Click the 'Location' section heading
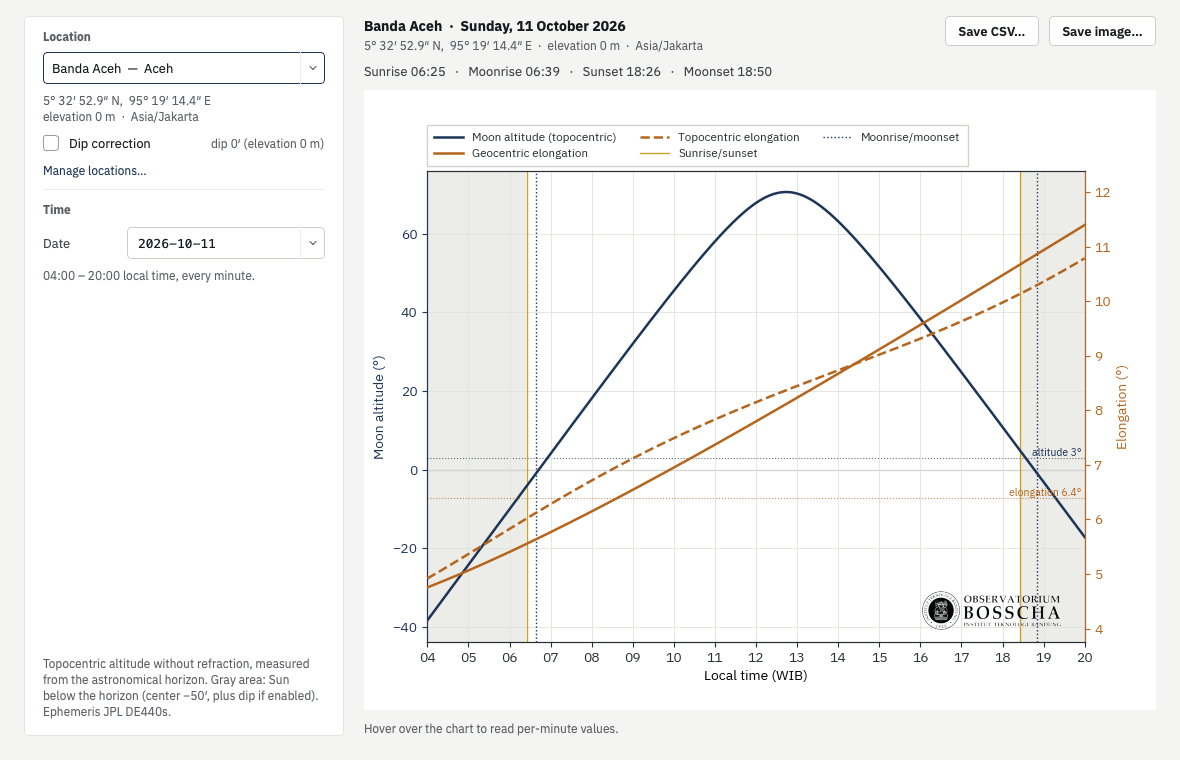The height and width of the screenshot is (760, 1180). coord(67,36)
